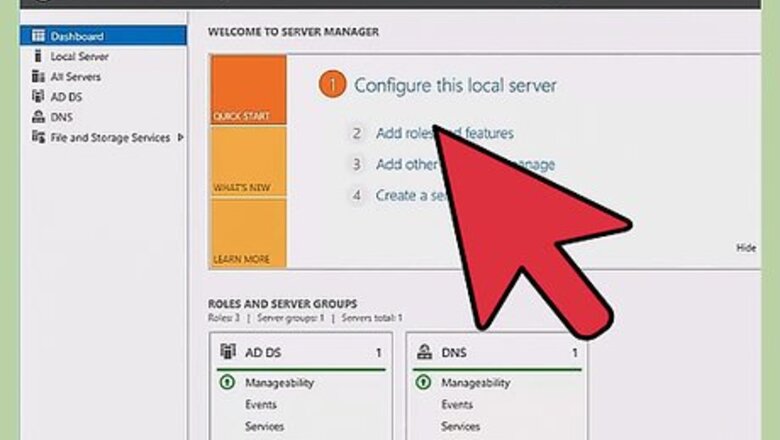780x440 pixels.
Task: Click the Dashboard grid icon in sidebar
Action: (x=38, y=36)
